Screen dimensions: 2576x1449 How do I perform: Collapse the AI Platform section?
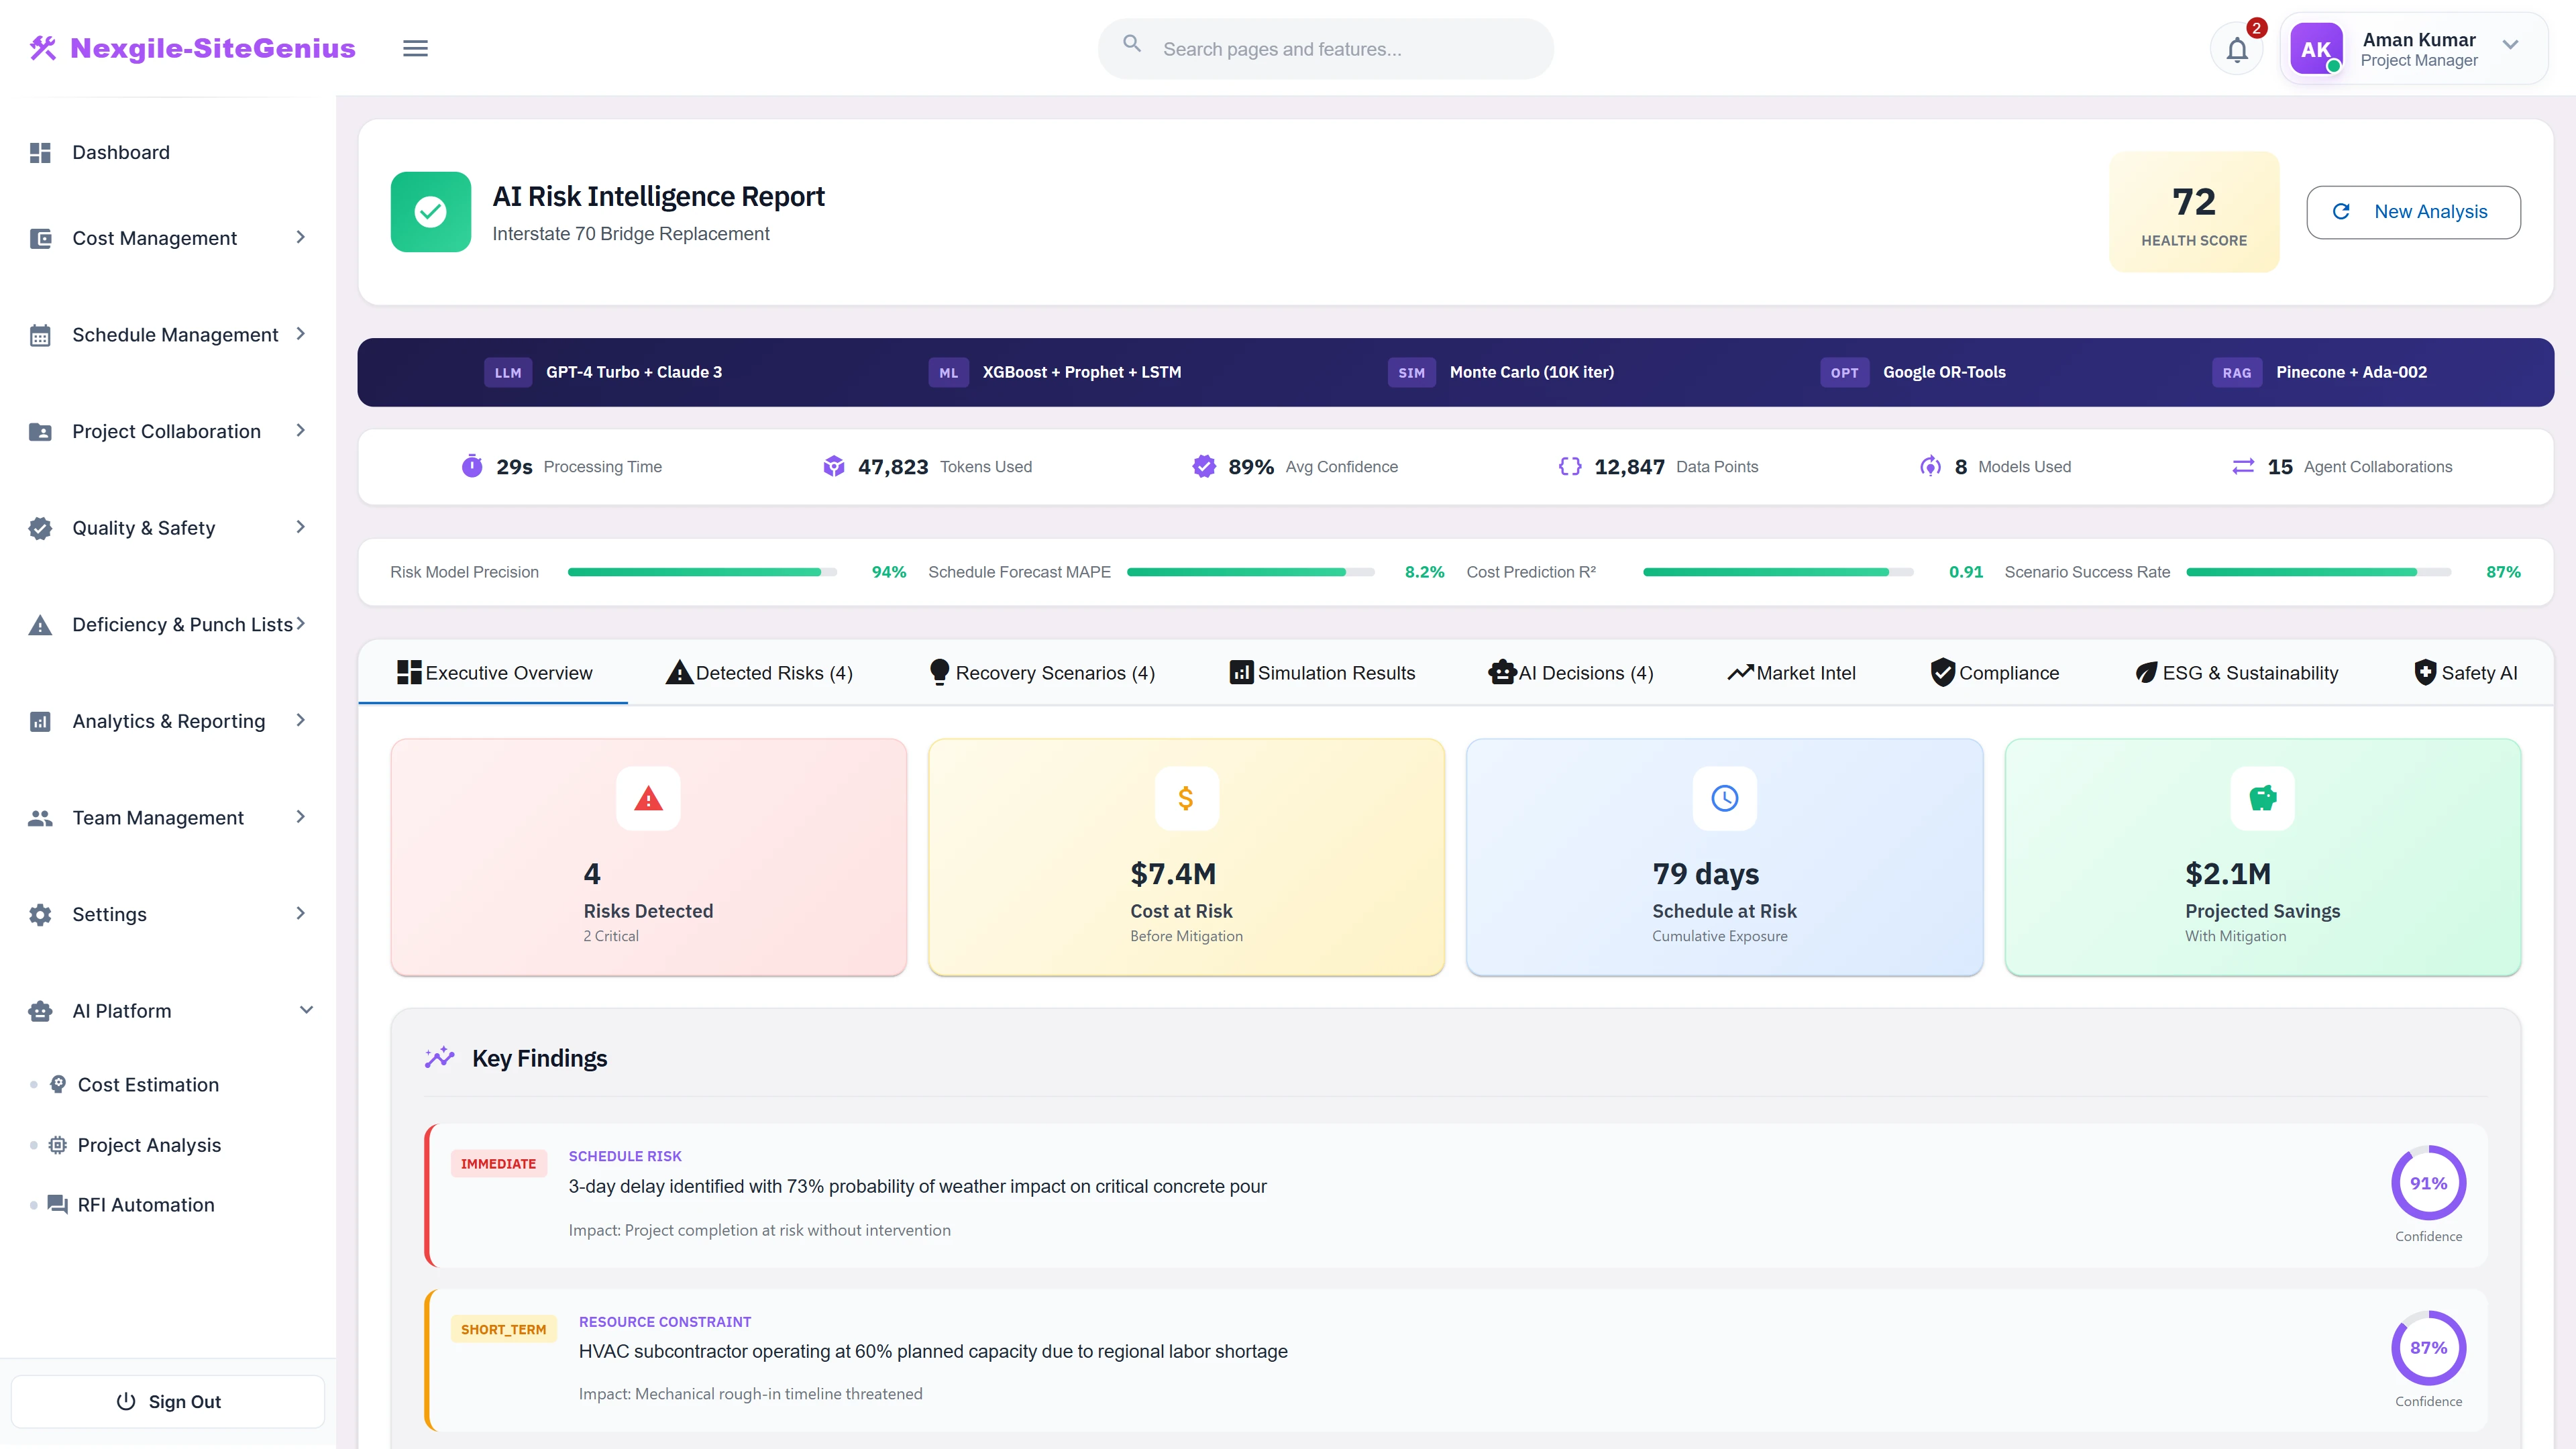point(306,1010)
